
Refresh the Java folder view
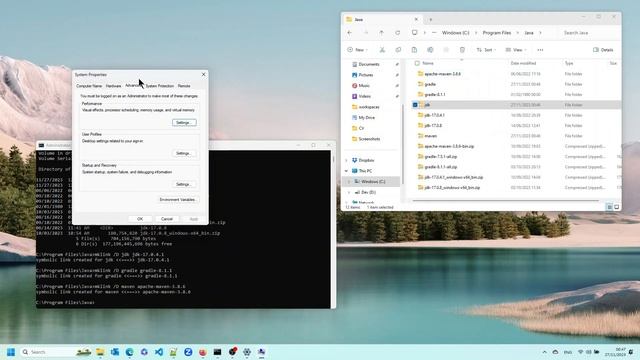click(x=397, y=33)
